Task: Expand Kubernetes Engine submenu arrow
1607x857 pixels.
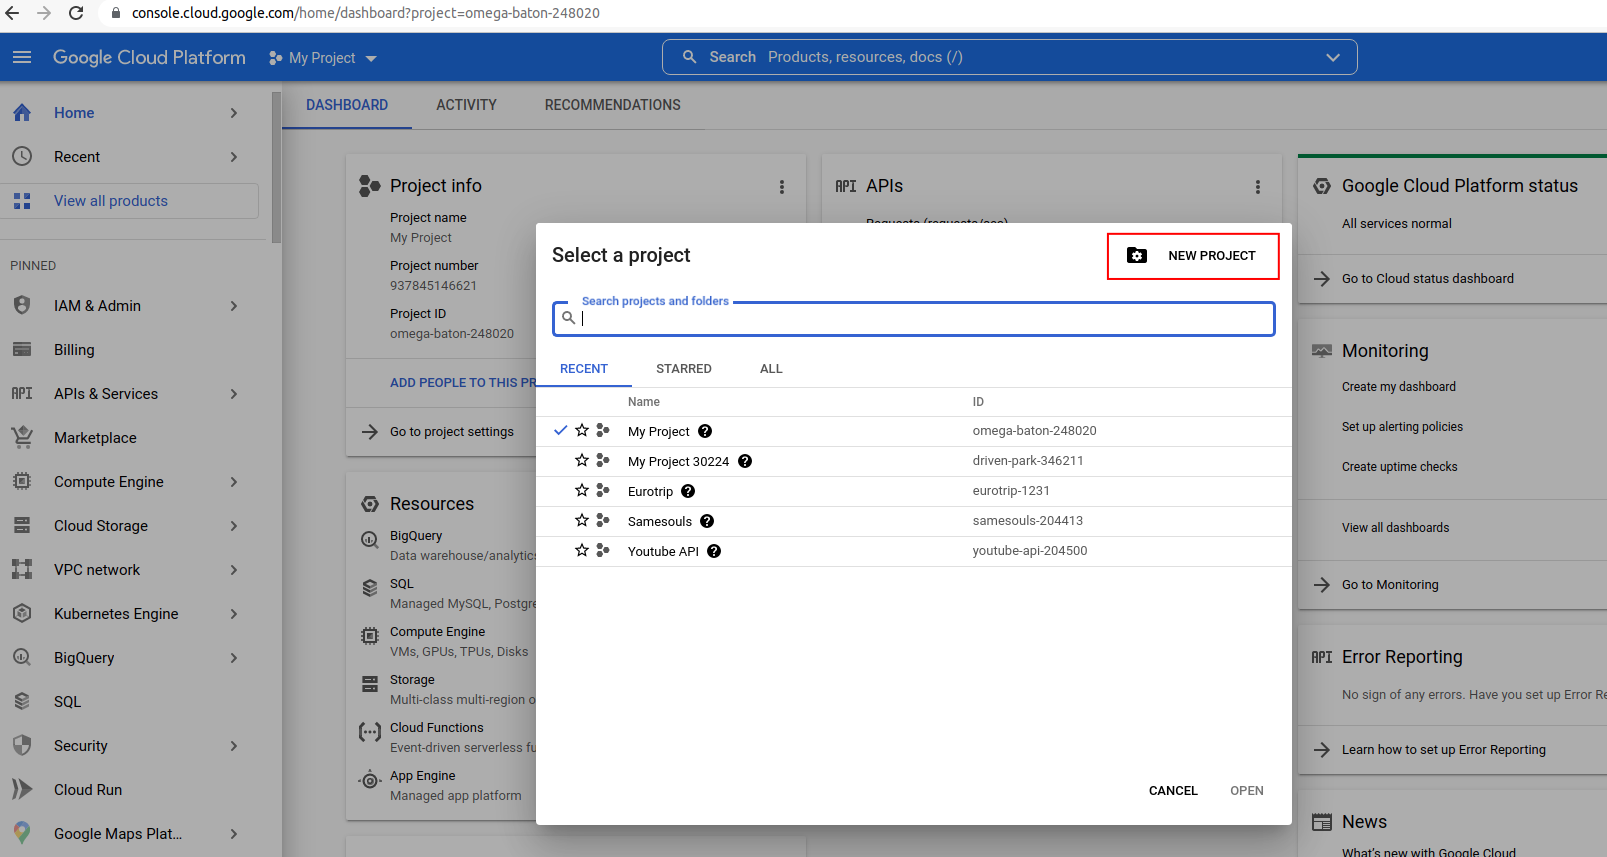Action: 234,614
